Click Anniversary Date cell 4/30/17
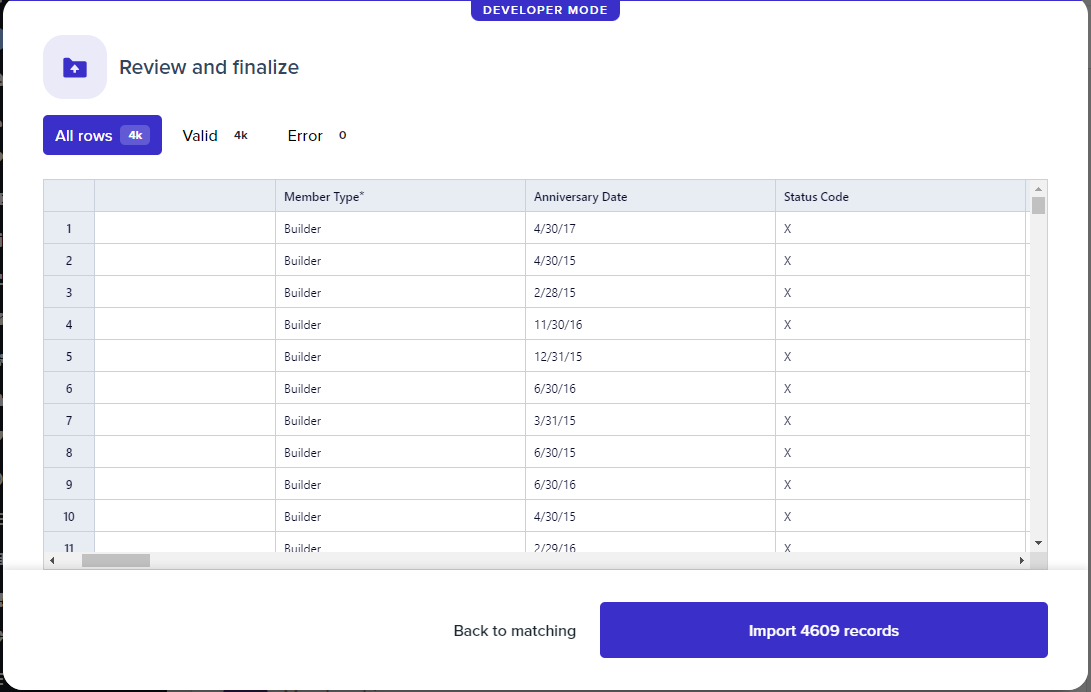This screenshot has height=692, width=1091. tap(651, 228)
